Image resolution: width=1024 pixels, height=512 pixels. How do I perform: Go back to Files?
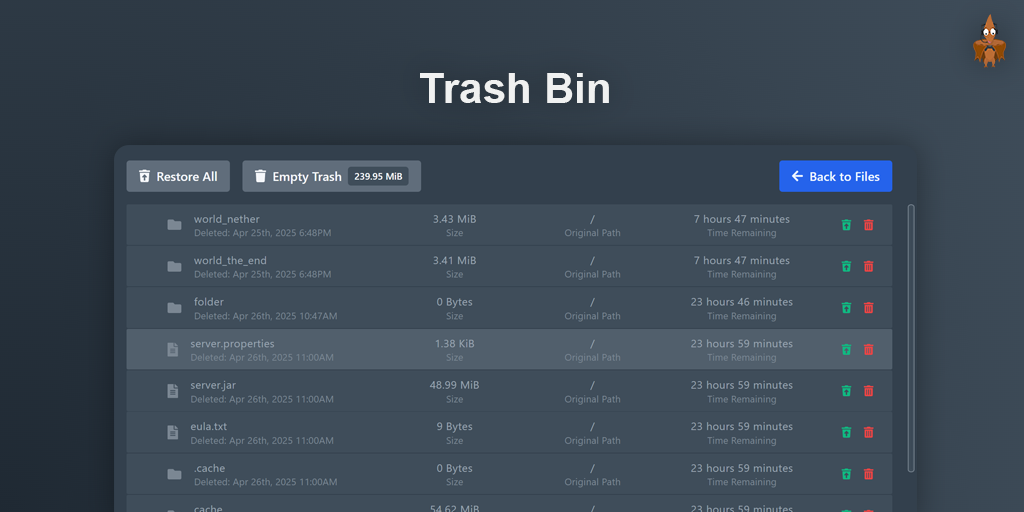point(835,176)
